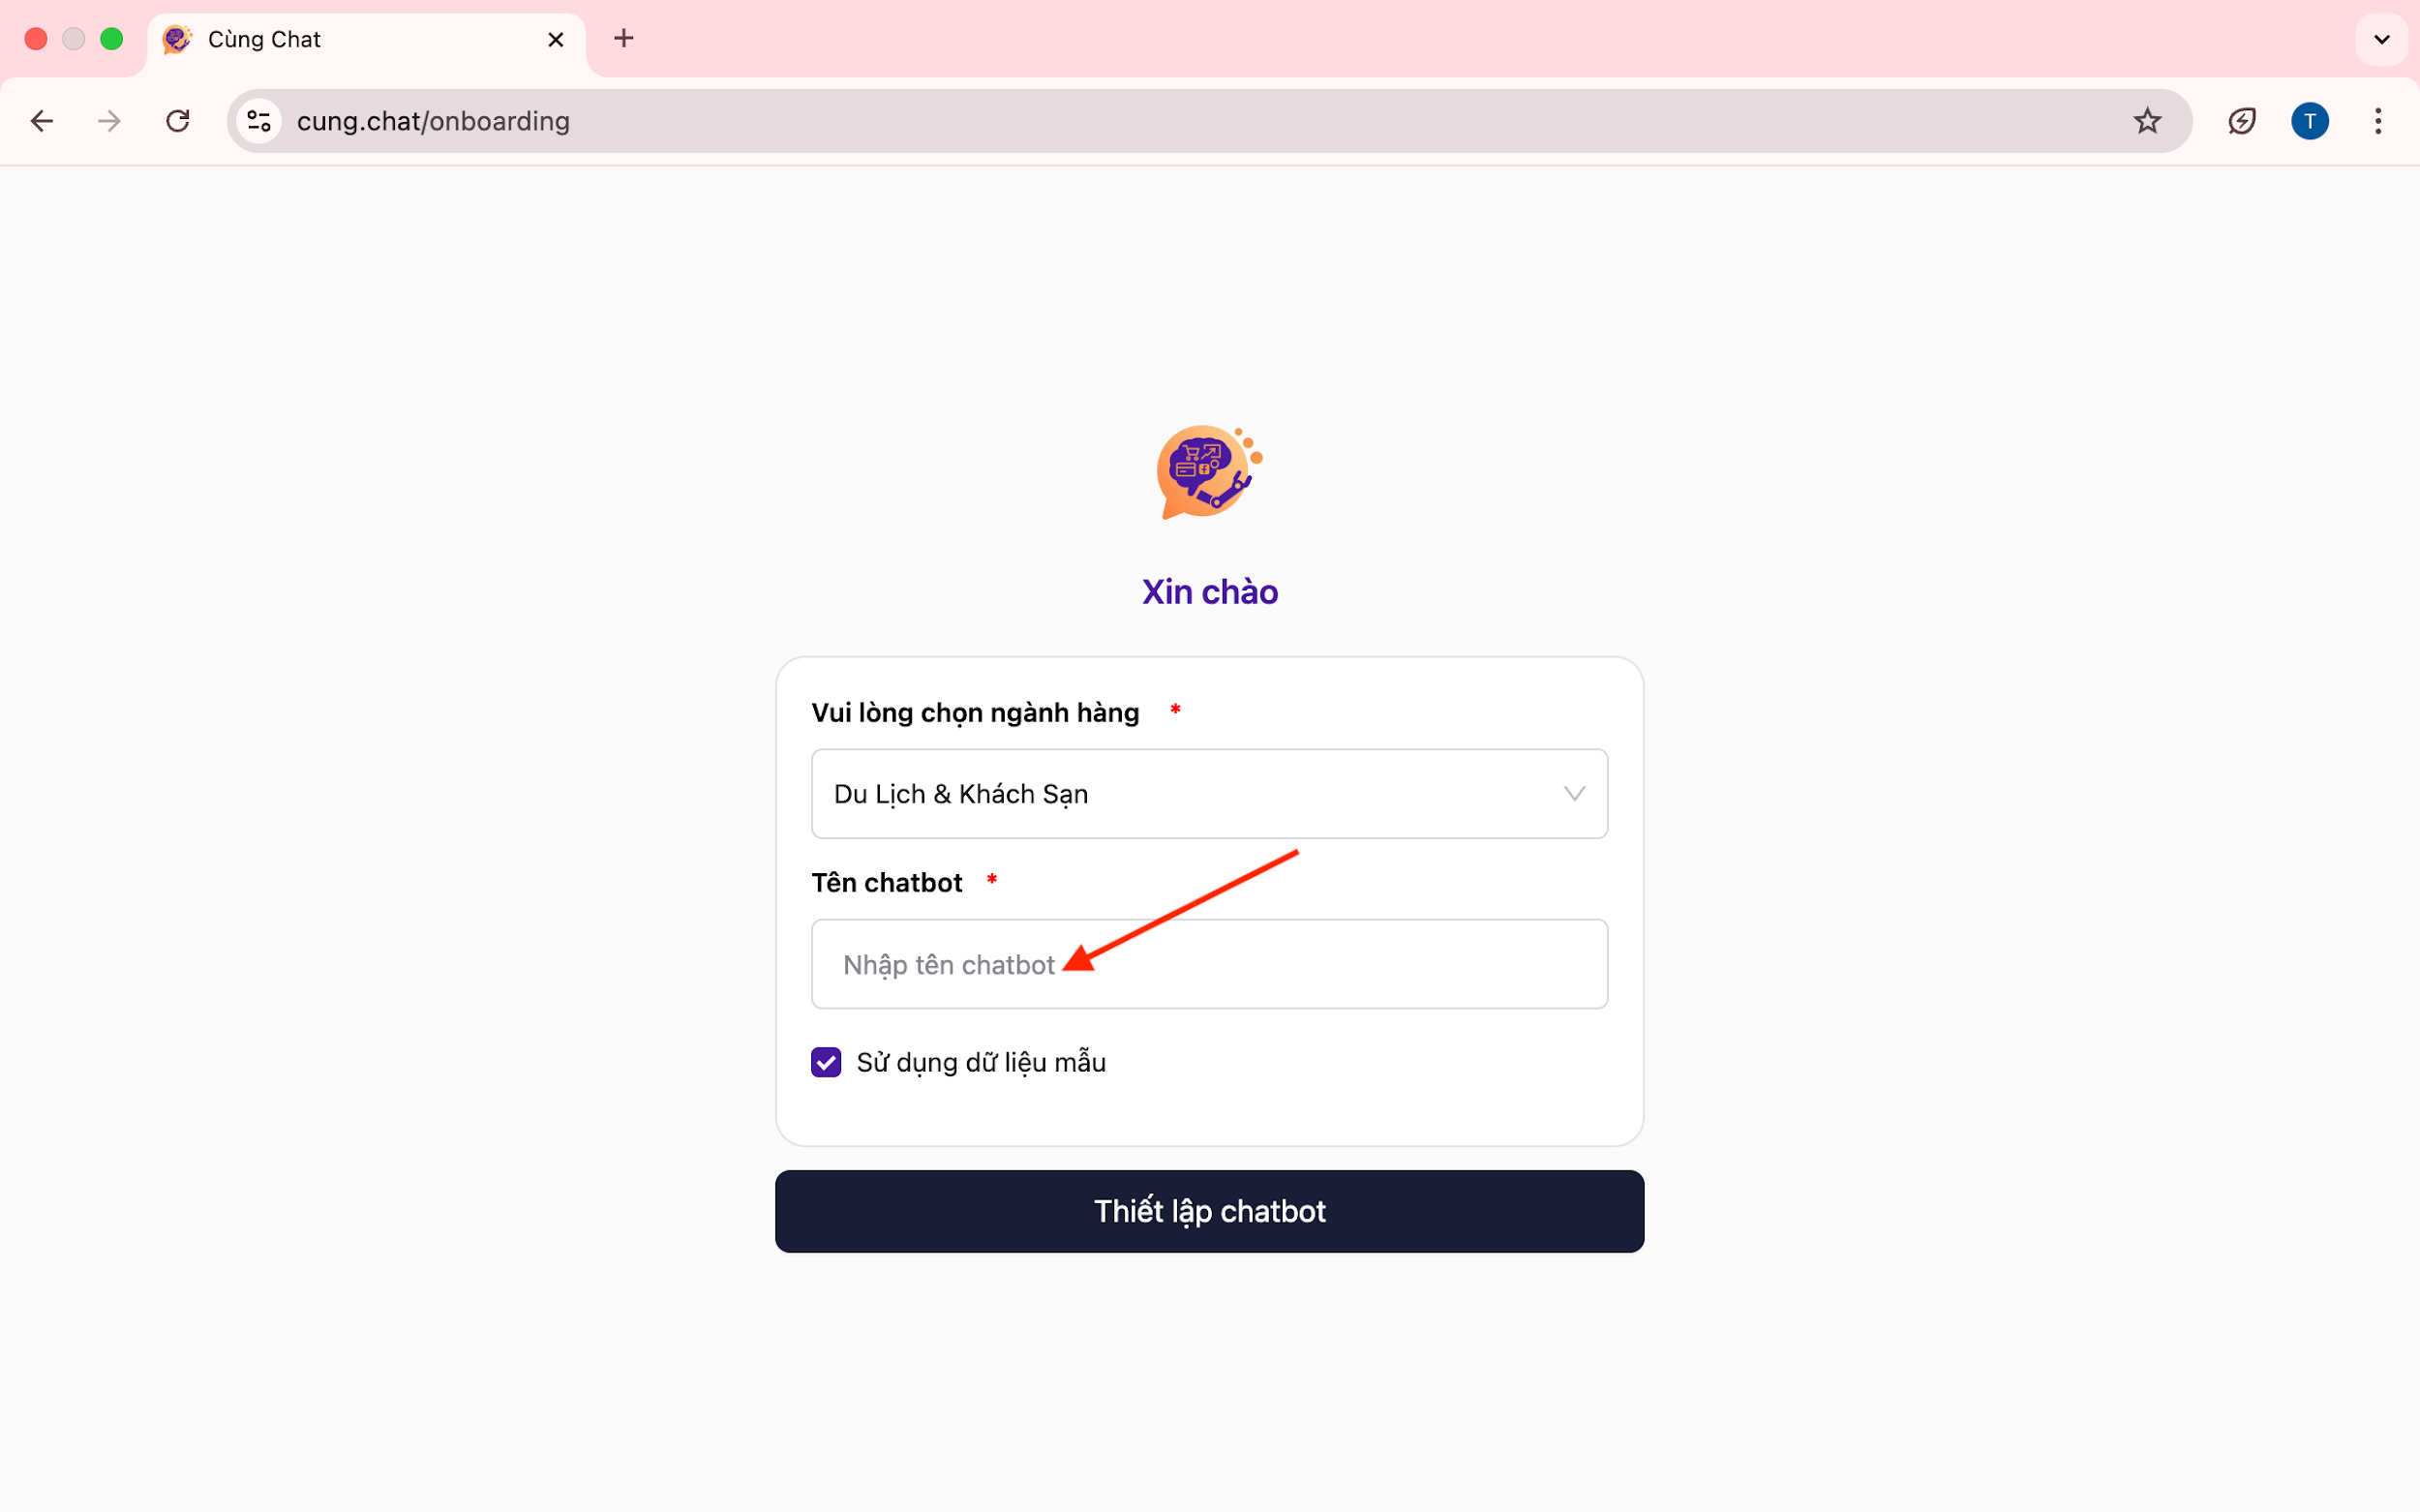Close the Cùng Chat tab
Viewport: 2420px width, 1512px height.
[556, 40]
